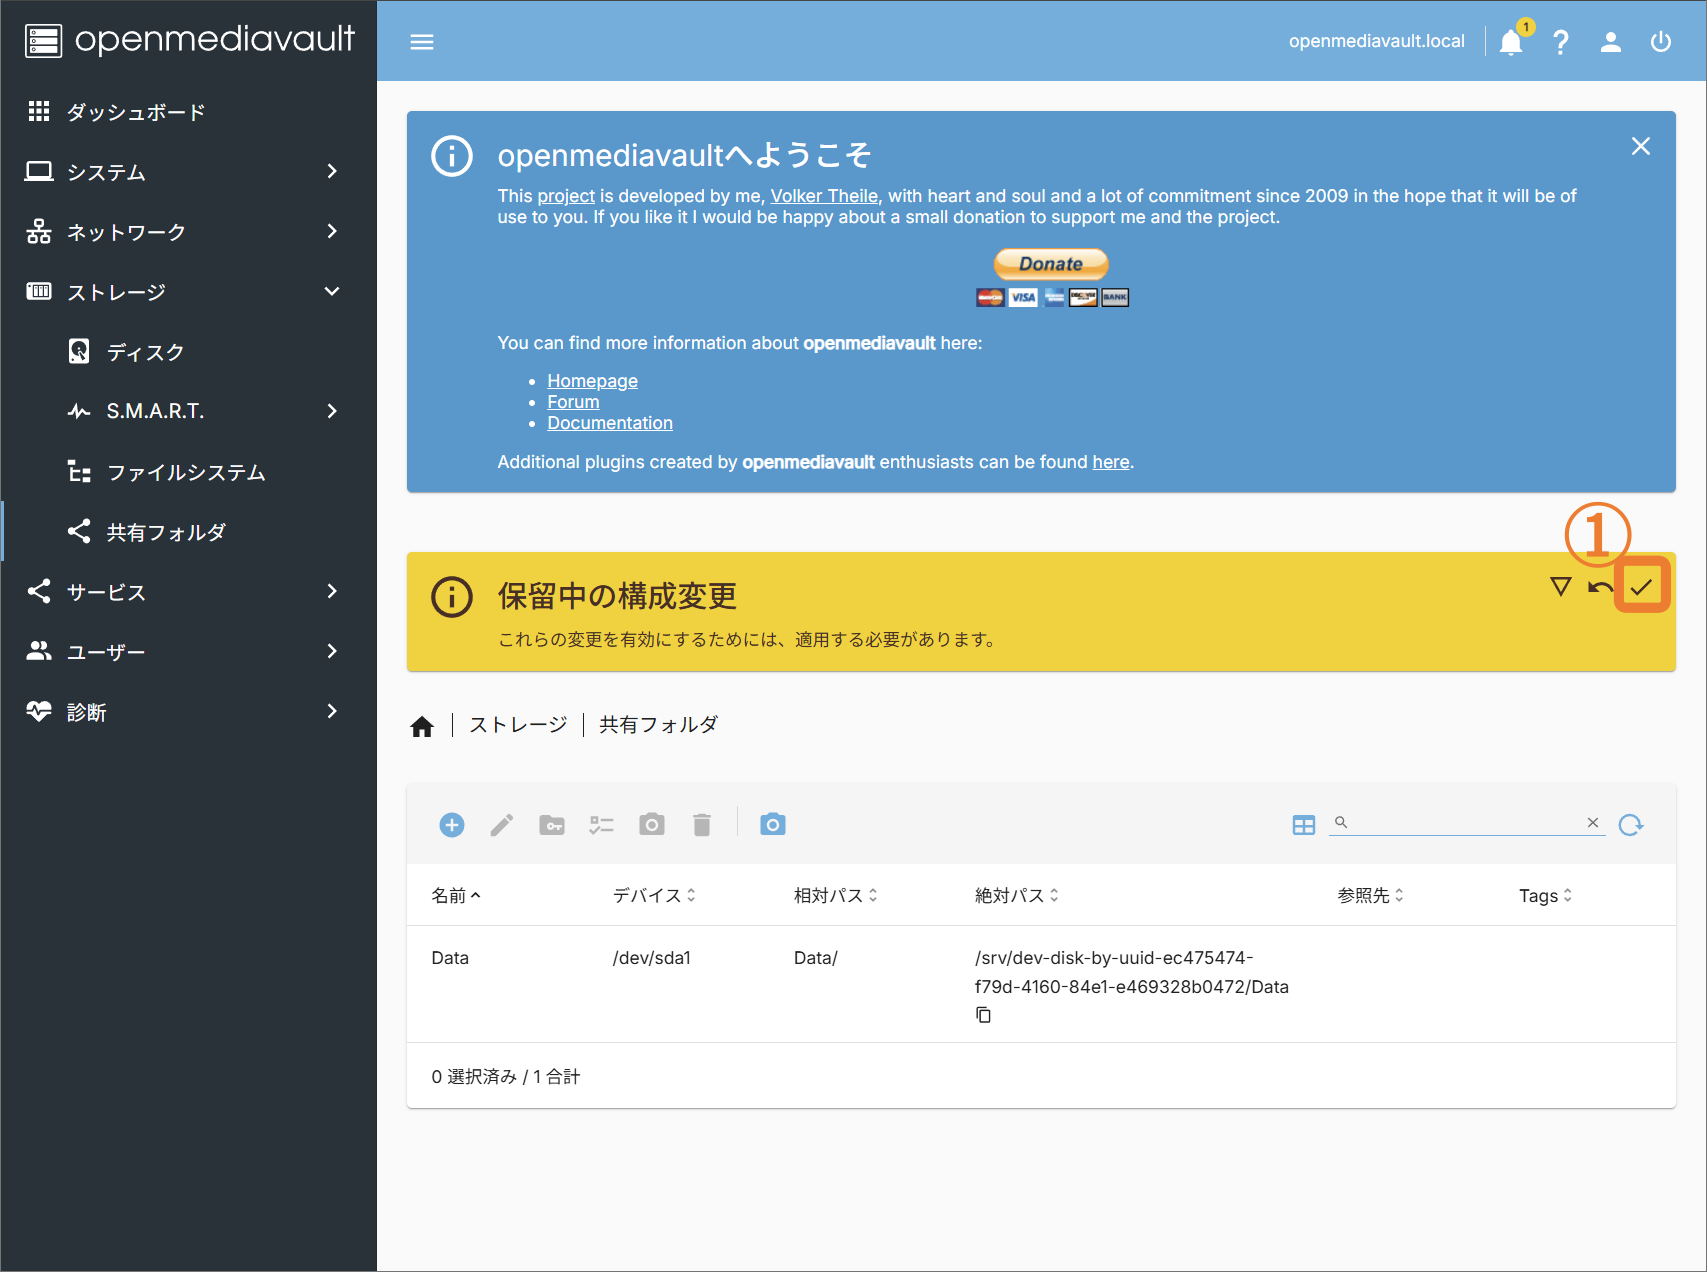This screenshot has width=1707, height=1272.
Task: Toggle the hamburger navigation menu
Action: tap(422, 42)
